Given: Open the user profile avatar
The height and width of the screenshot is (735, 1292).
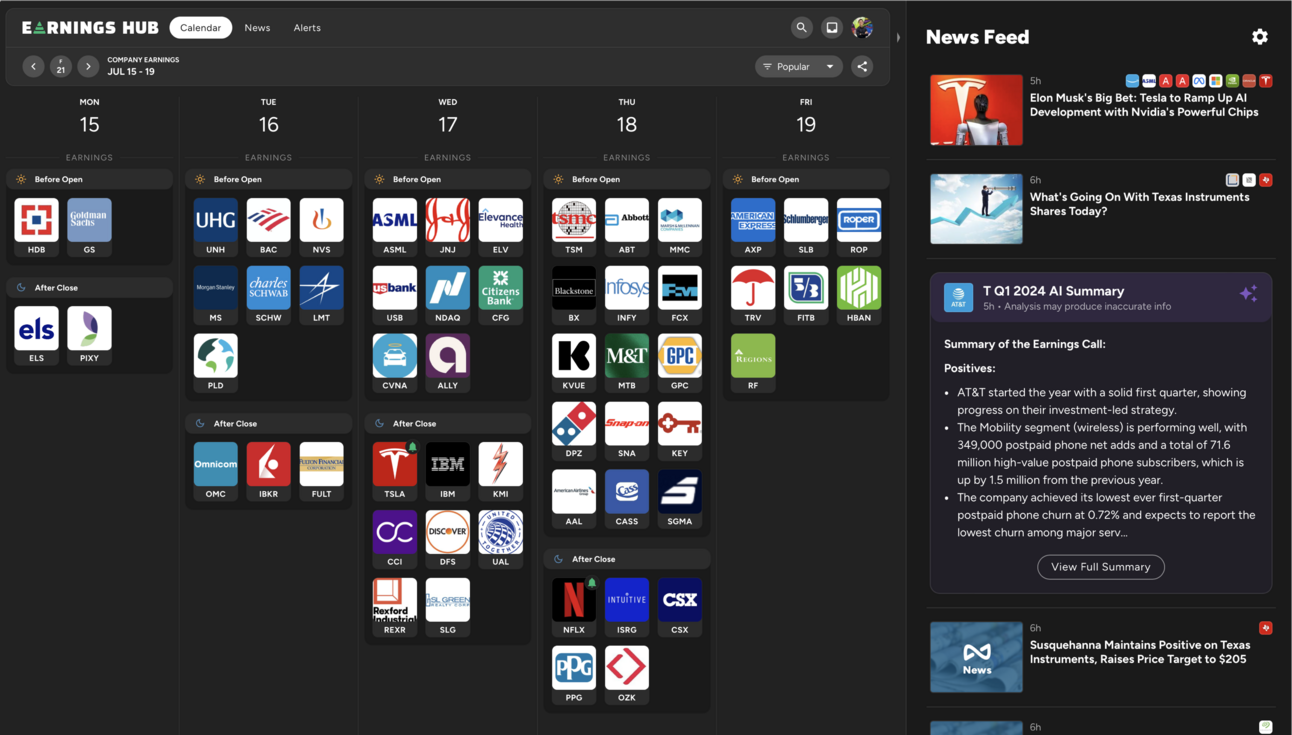Looking at the screenshot, I should point(862,28).
